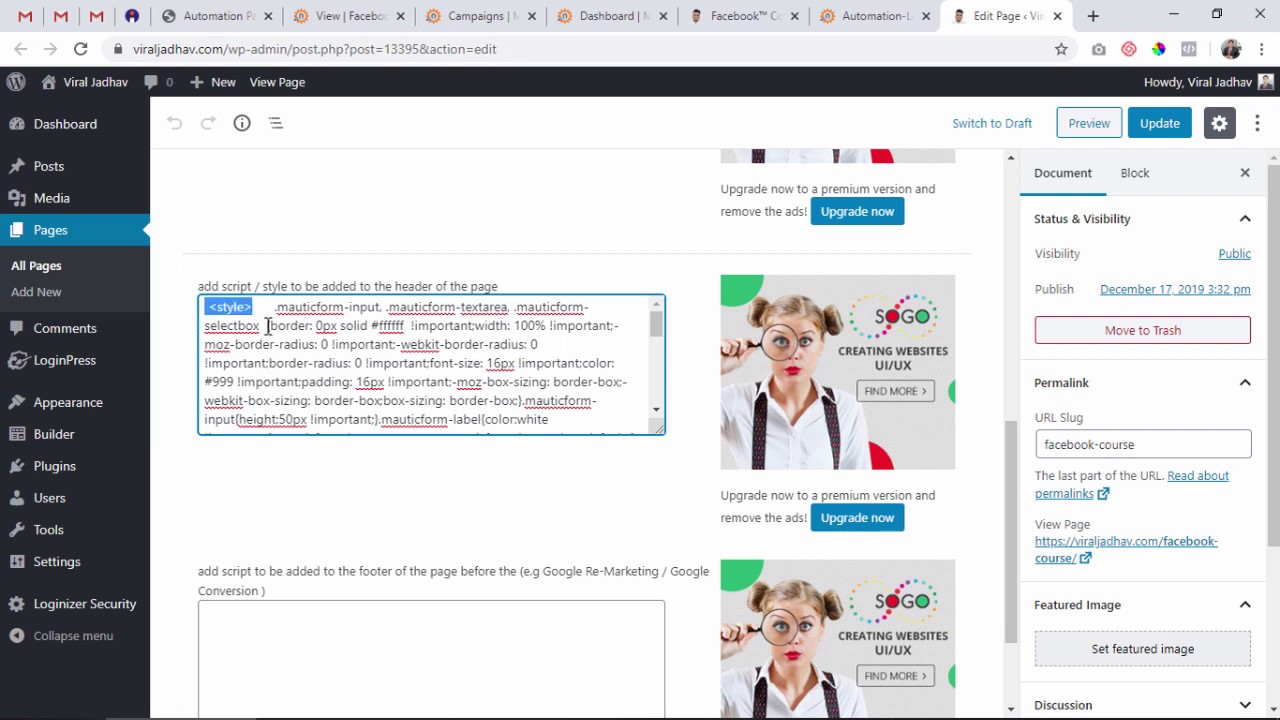
Task: Reload the page with browser refresh
Action: (x=80, y=49)
